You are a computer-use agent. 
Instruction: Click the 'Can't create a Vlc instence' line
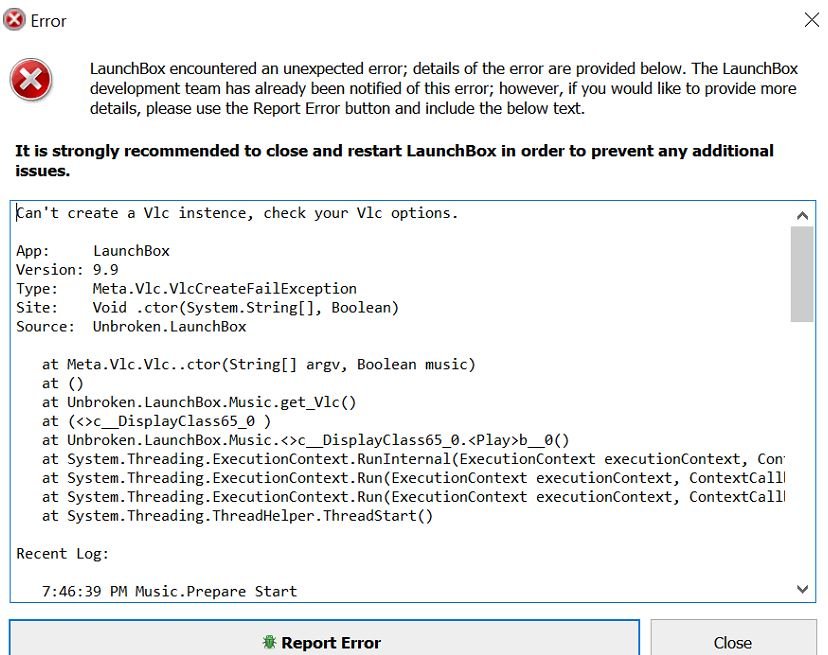coord(237,213)
